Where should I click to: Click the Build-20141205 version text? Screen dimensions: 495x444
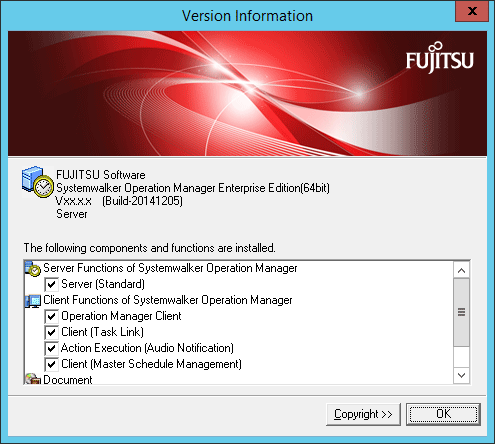(142, 201)
